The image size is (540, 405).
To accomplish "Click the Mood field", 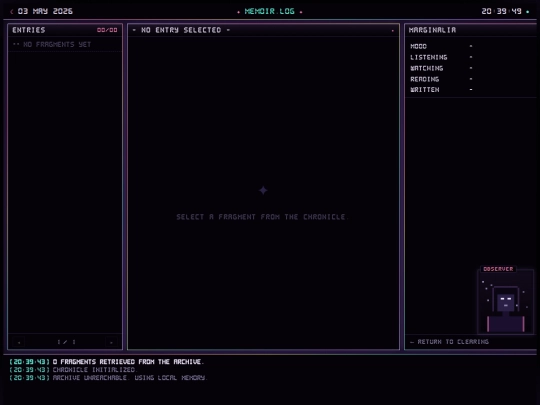I will click(x=470, y=46).
